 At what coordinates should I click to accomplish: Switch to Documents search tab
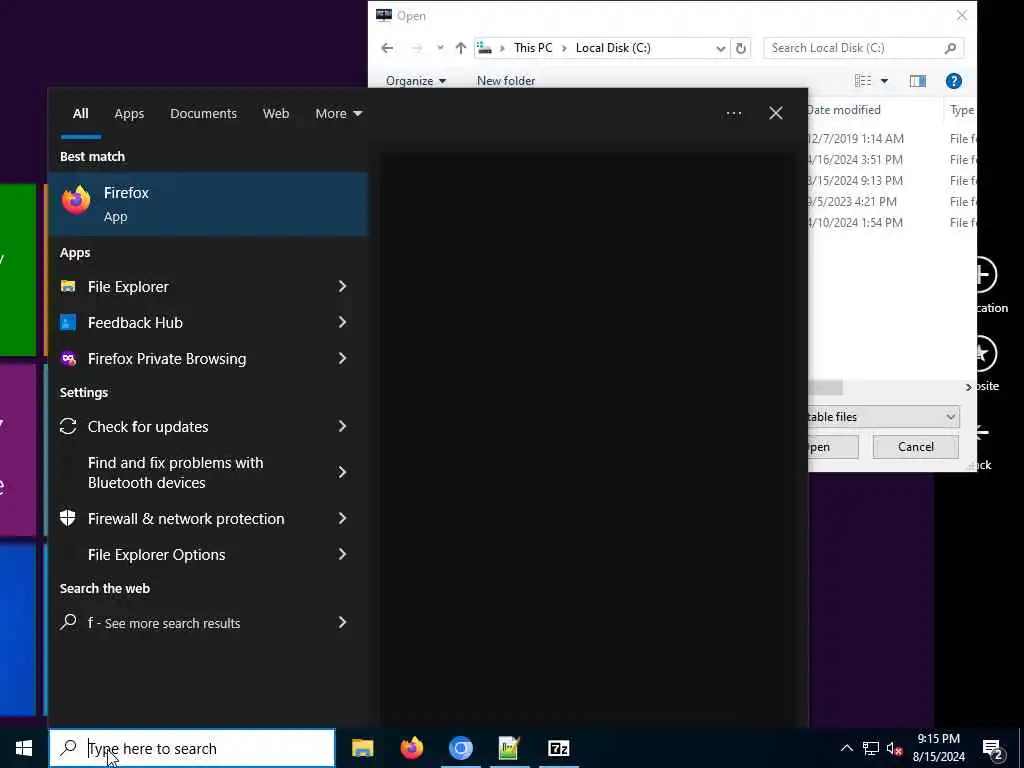click(203, 114)
